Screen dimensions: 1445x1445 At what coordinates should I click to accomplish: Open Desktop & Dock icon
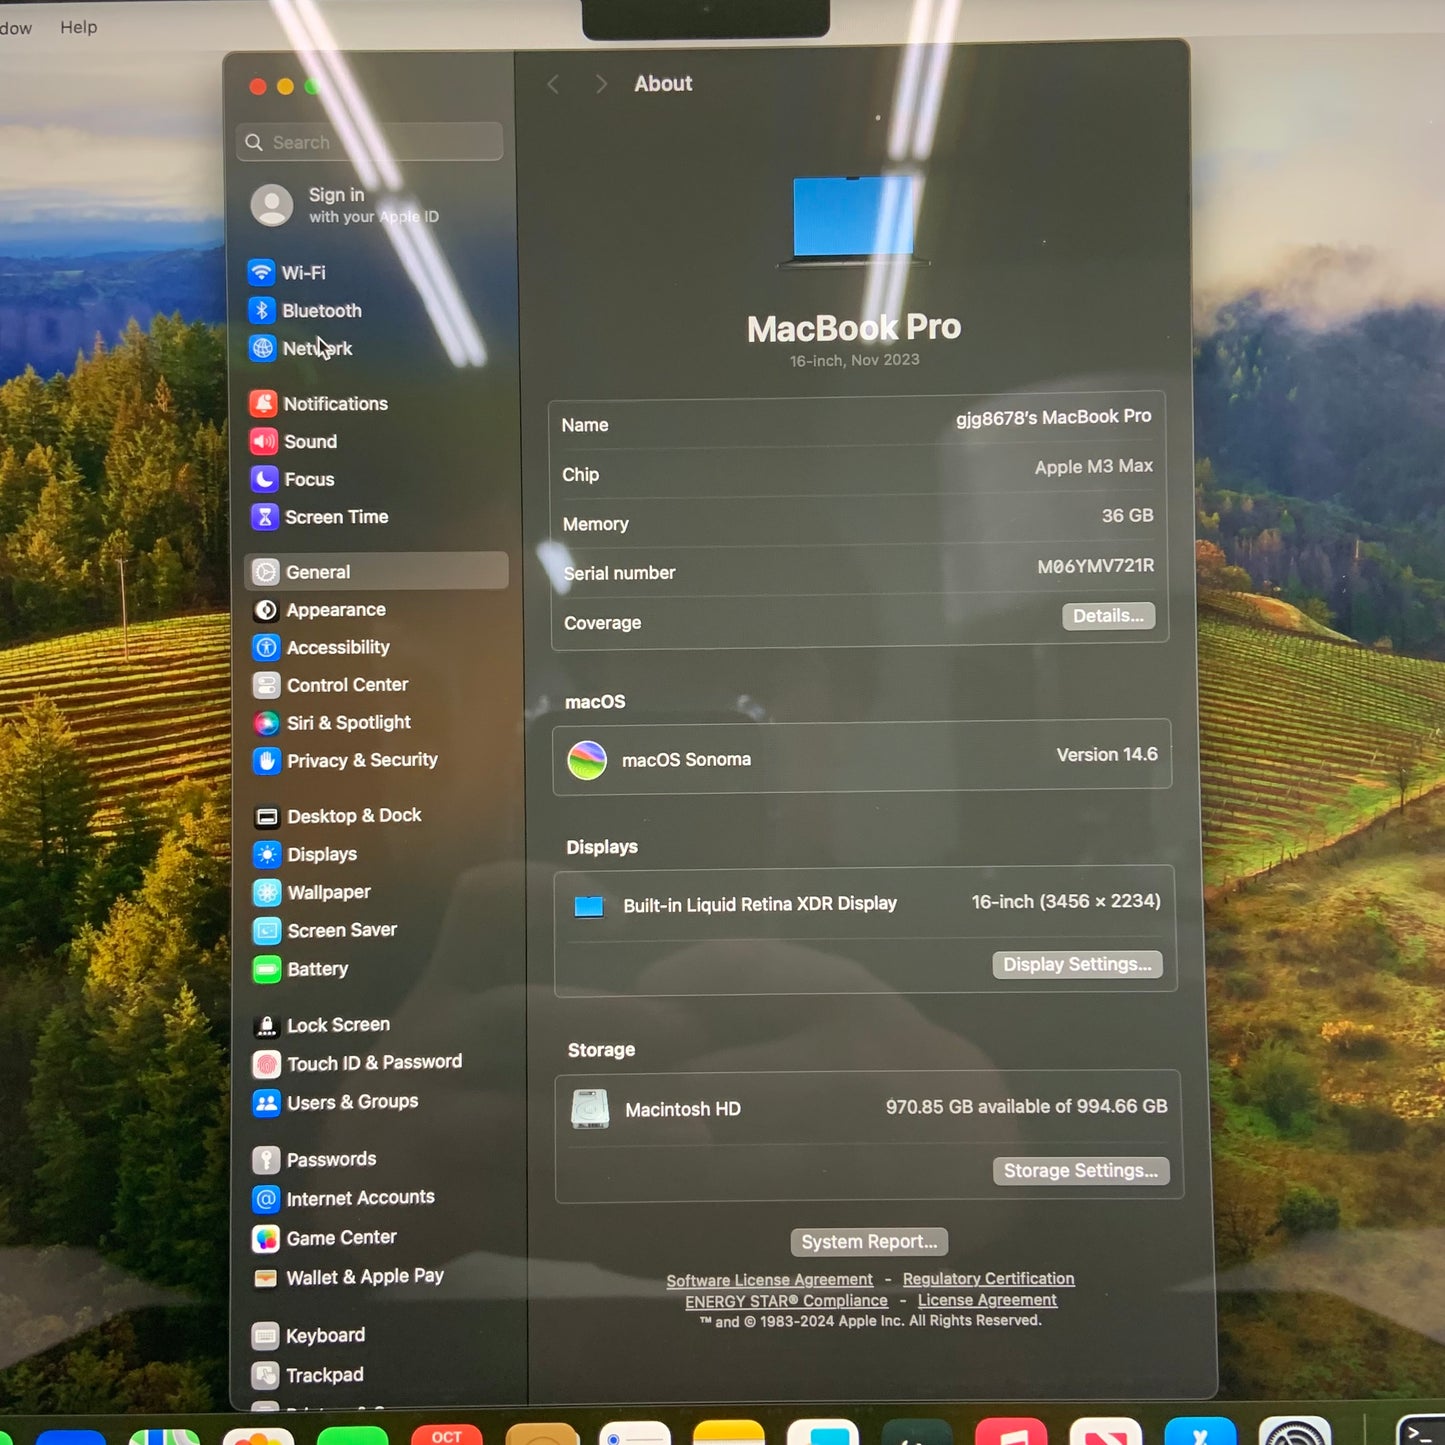click(267, 817)
